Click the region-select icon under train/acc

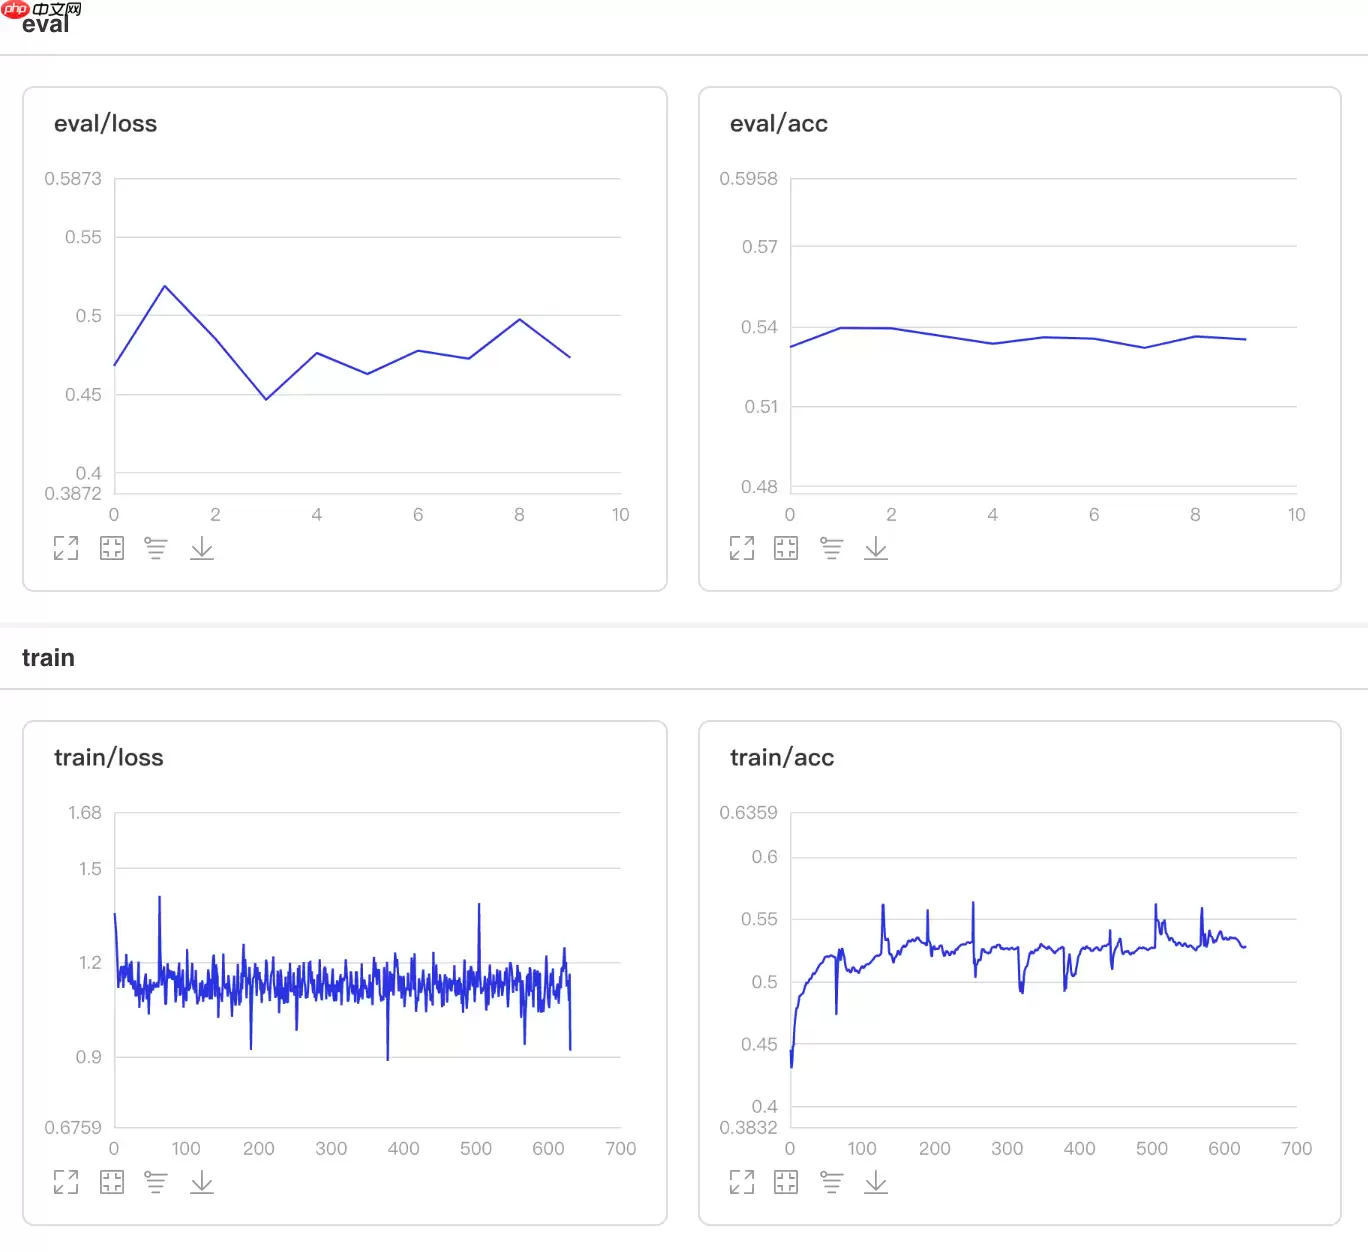(x=786, y=1182)
